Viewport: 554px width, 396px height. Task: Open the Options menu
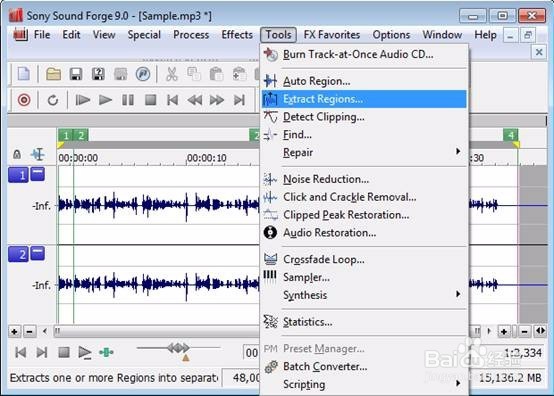point(391,35)
